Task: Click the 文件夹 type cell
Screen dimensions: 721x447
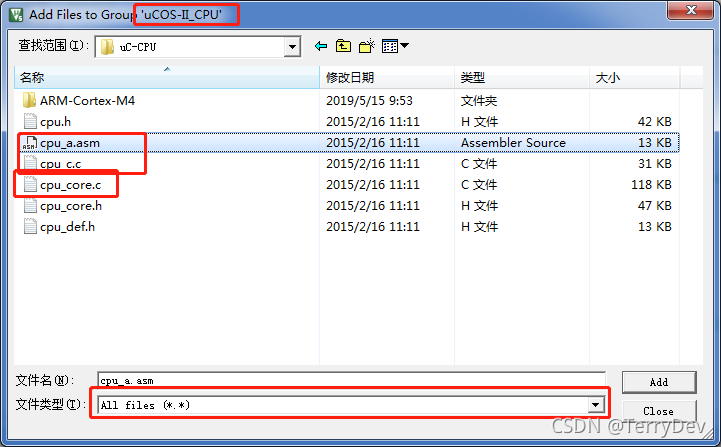Action: pyautogui.click(x=479, y=100)
